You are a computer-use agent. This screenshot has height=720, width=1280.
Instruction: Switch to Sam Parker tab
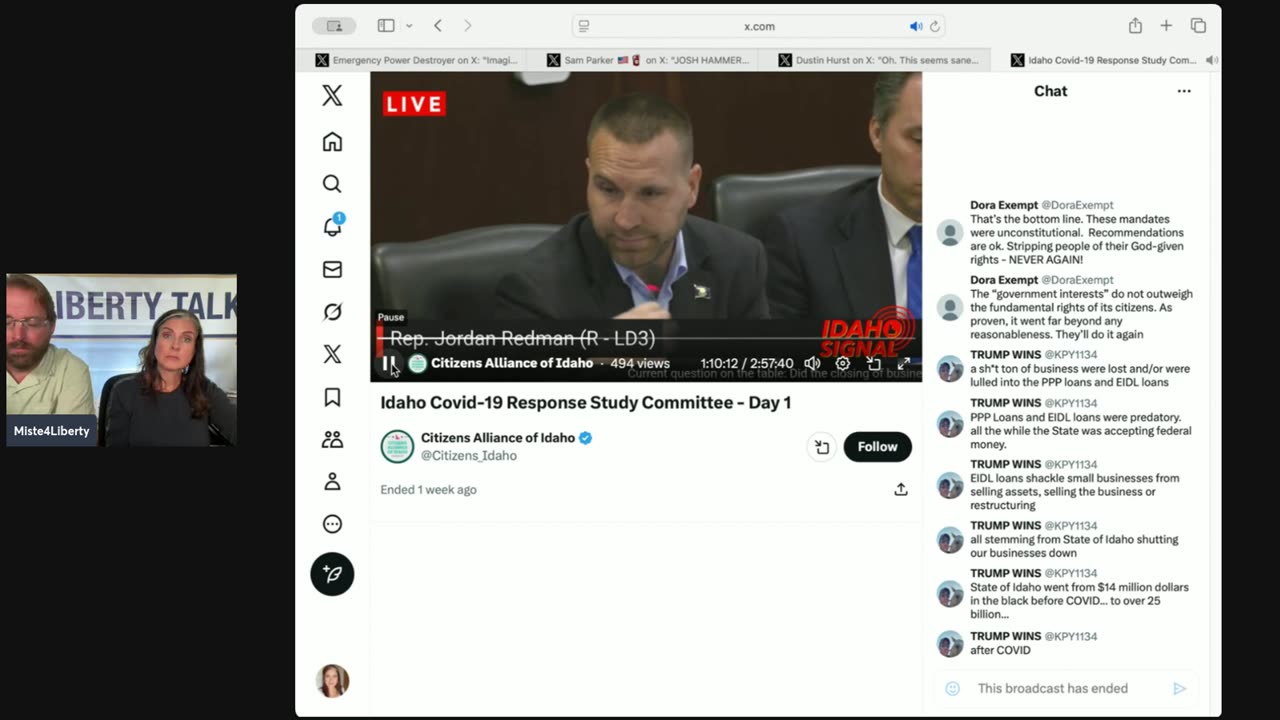coord(648,60)
